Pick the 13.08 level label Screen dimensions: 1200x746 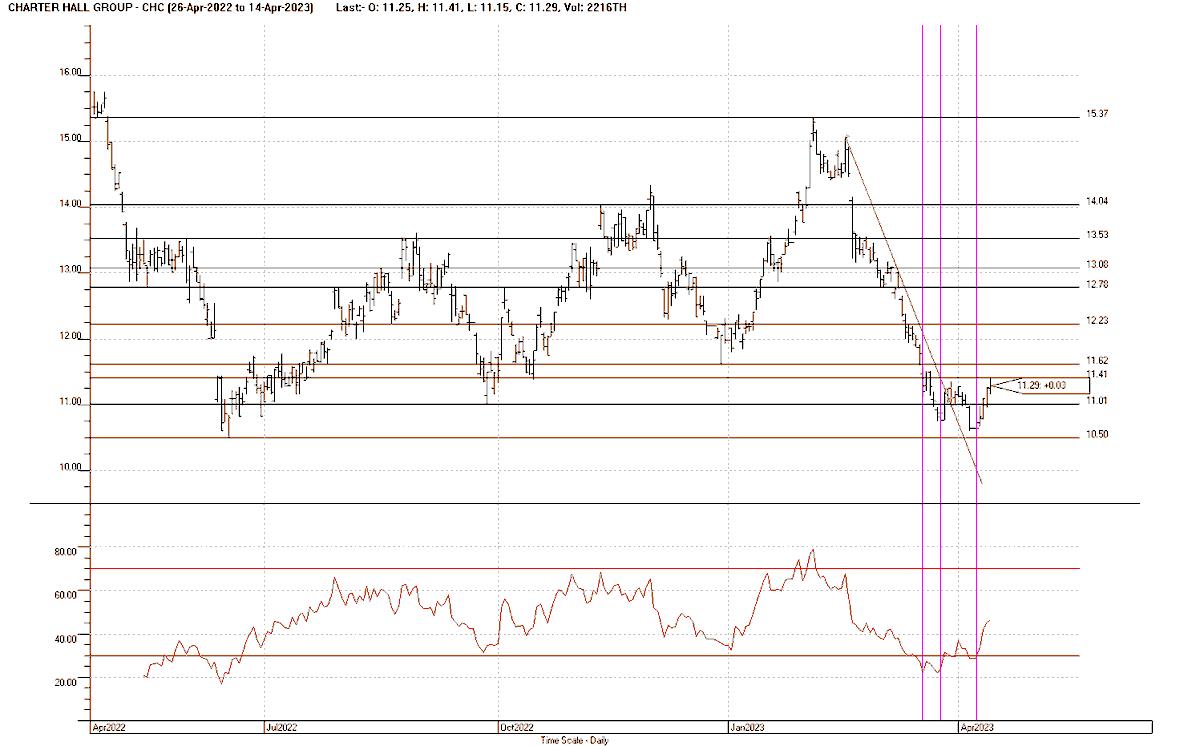tap(1097, 265)
